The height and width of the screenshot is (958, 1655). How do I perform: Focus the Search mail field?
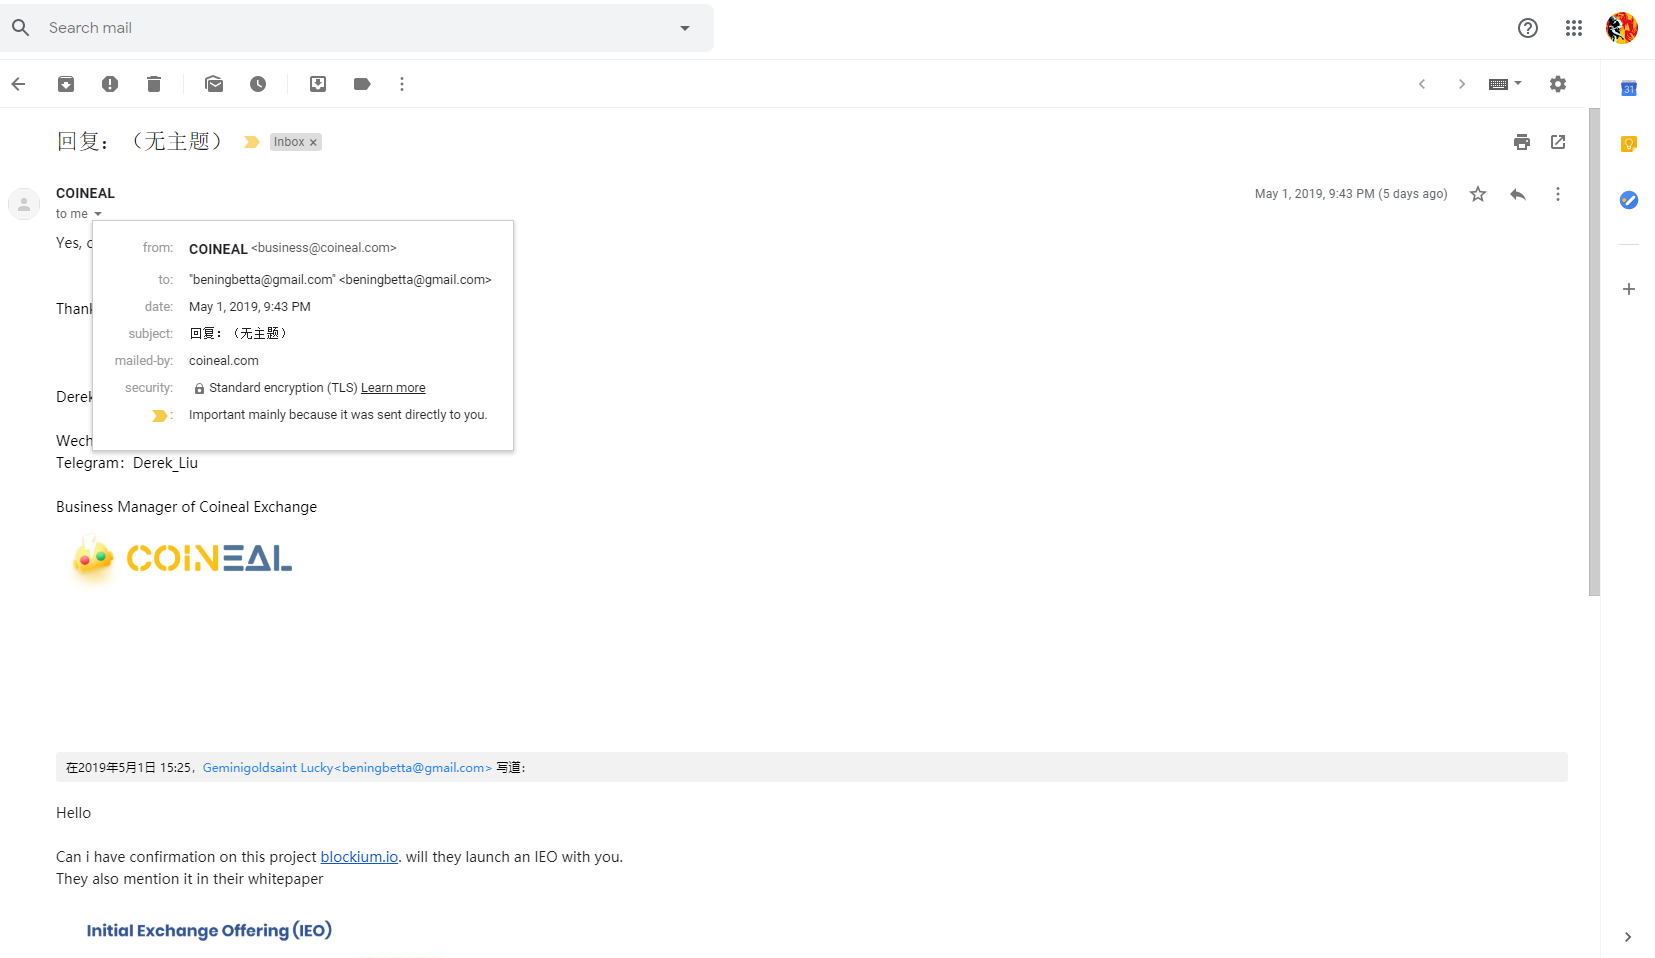tap(355, 28)
